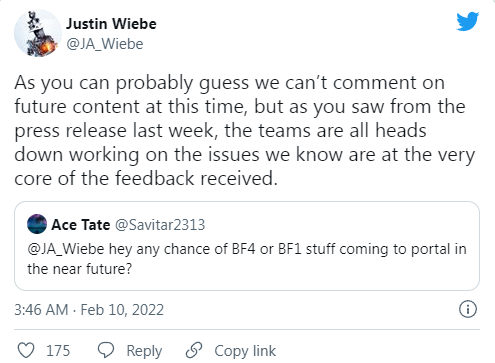Click the reply speech bubble icon
Viewport: 495px width, 363px height.
106,350
